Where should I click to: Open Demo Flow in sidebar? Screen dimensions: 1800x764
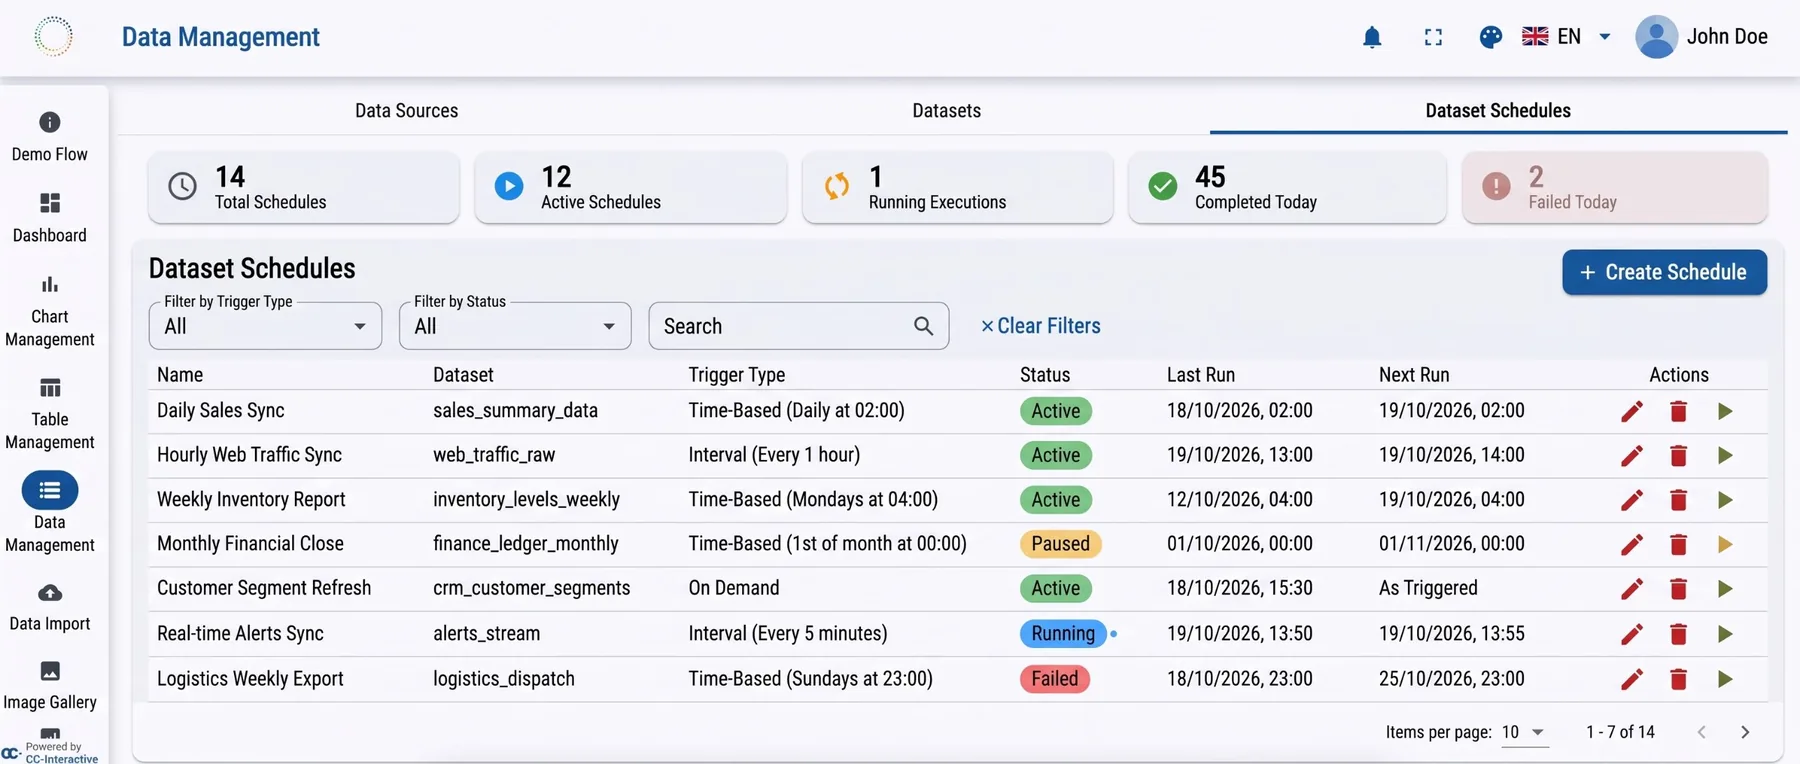click(x=50, y=137)
